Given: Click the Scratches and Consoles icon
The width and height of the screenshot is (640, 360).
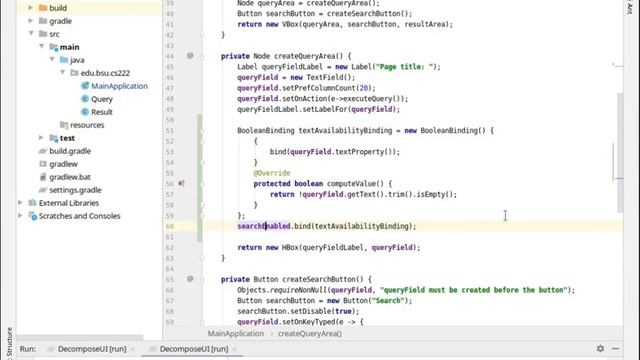Looking at the screenshot, I should coord(32,216).
